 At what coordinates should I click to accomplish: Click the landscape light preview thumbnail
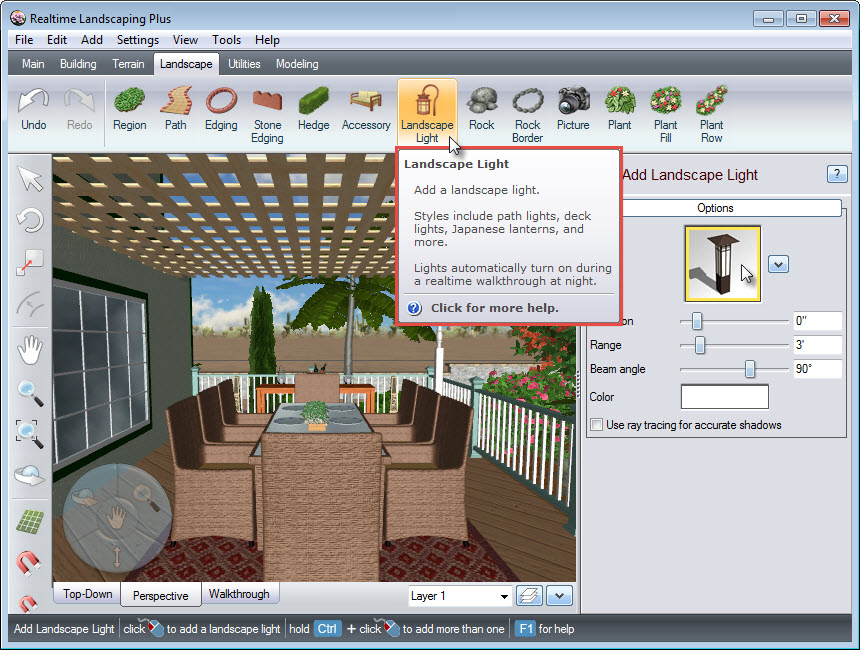point(723,264)
